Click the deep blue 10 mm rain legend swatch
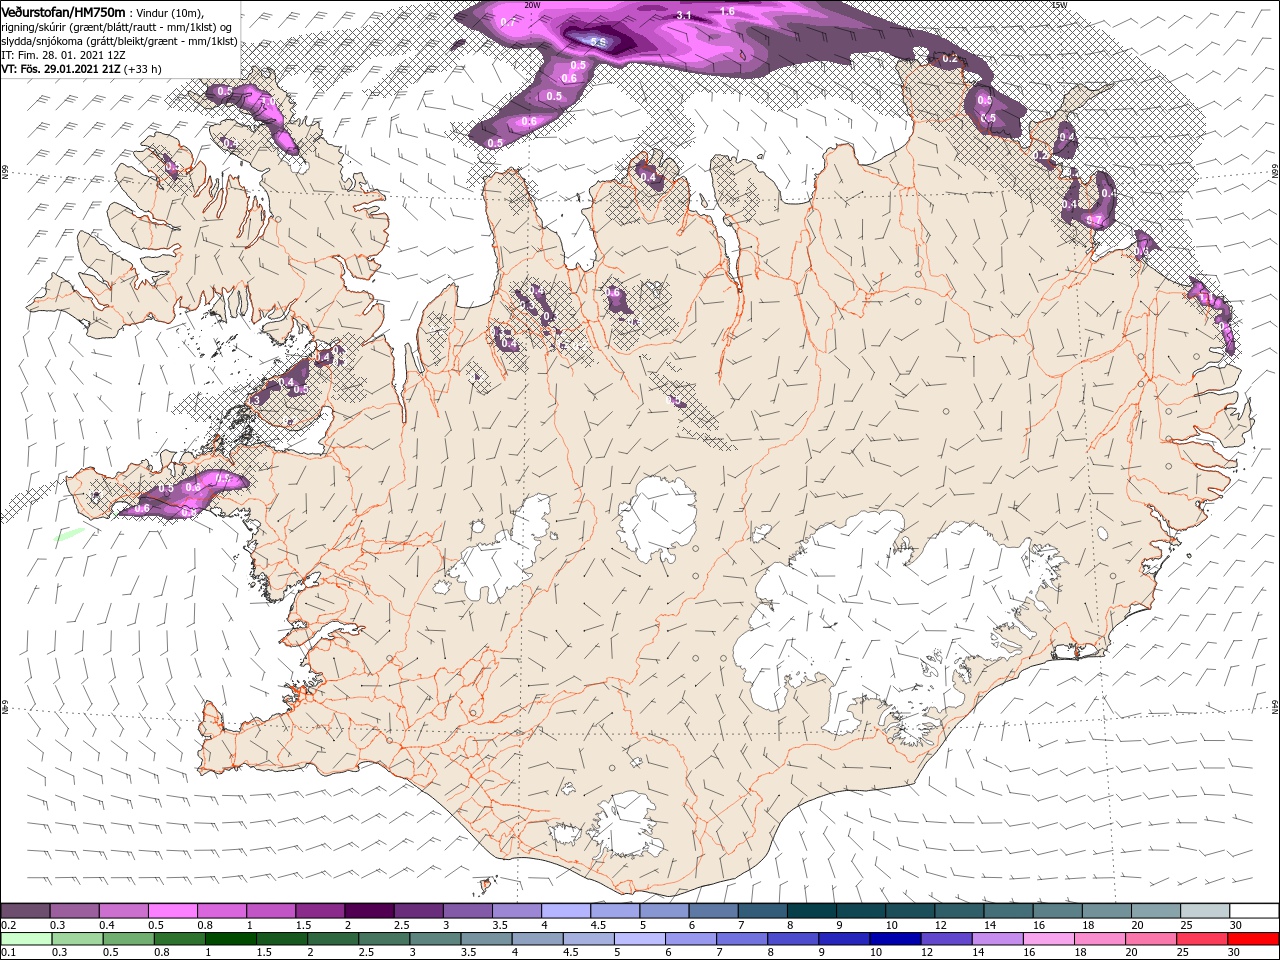The width and height of the screenshot is (1280, 960). click(895, 939)
